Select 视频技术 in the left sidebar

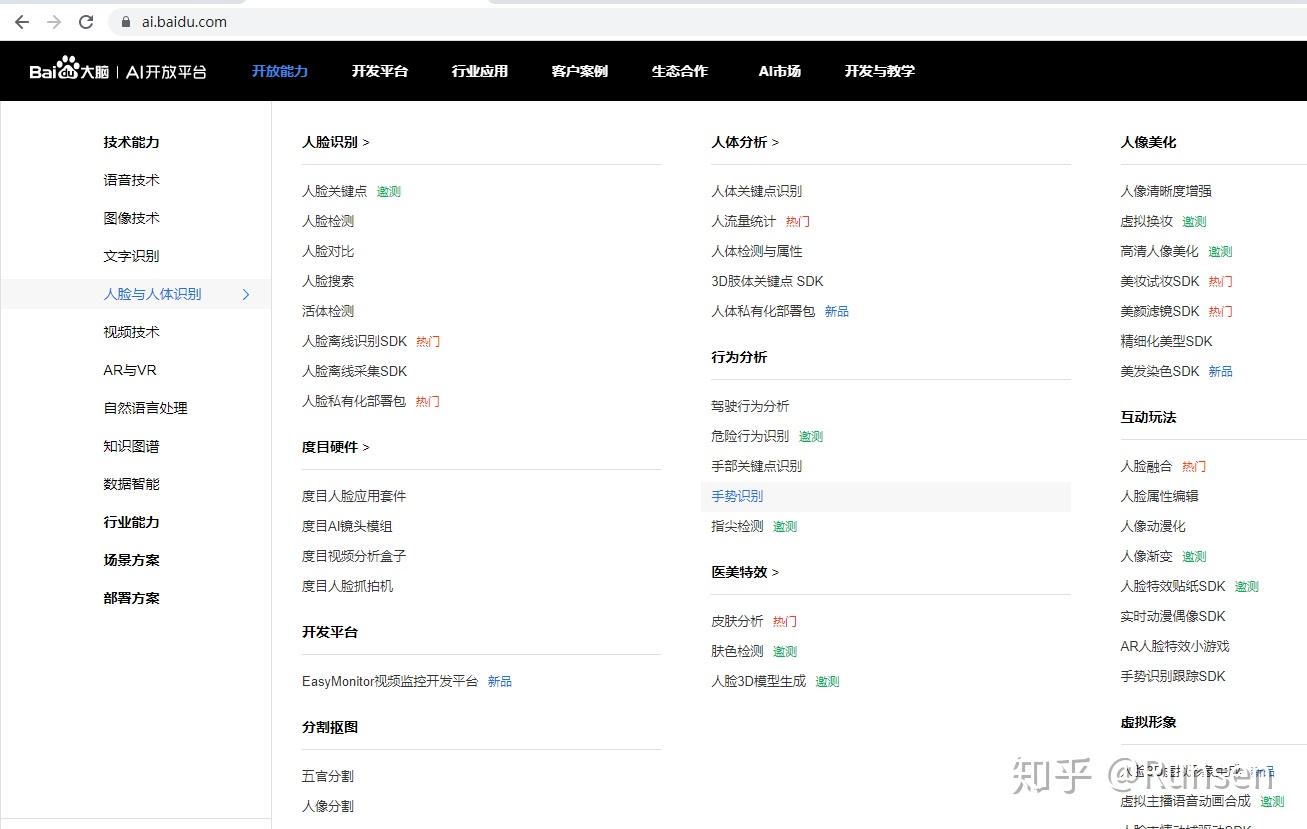(132, 332)
